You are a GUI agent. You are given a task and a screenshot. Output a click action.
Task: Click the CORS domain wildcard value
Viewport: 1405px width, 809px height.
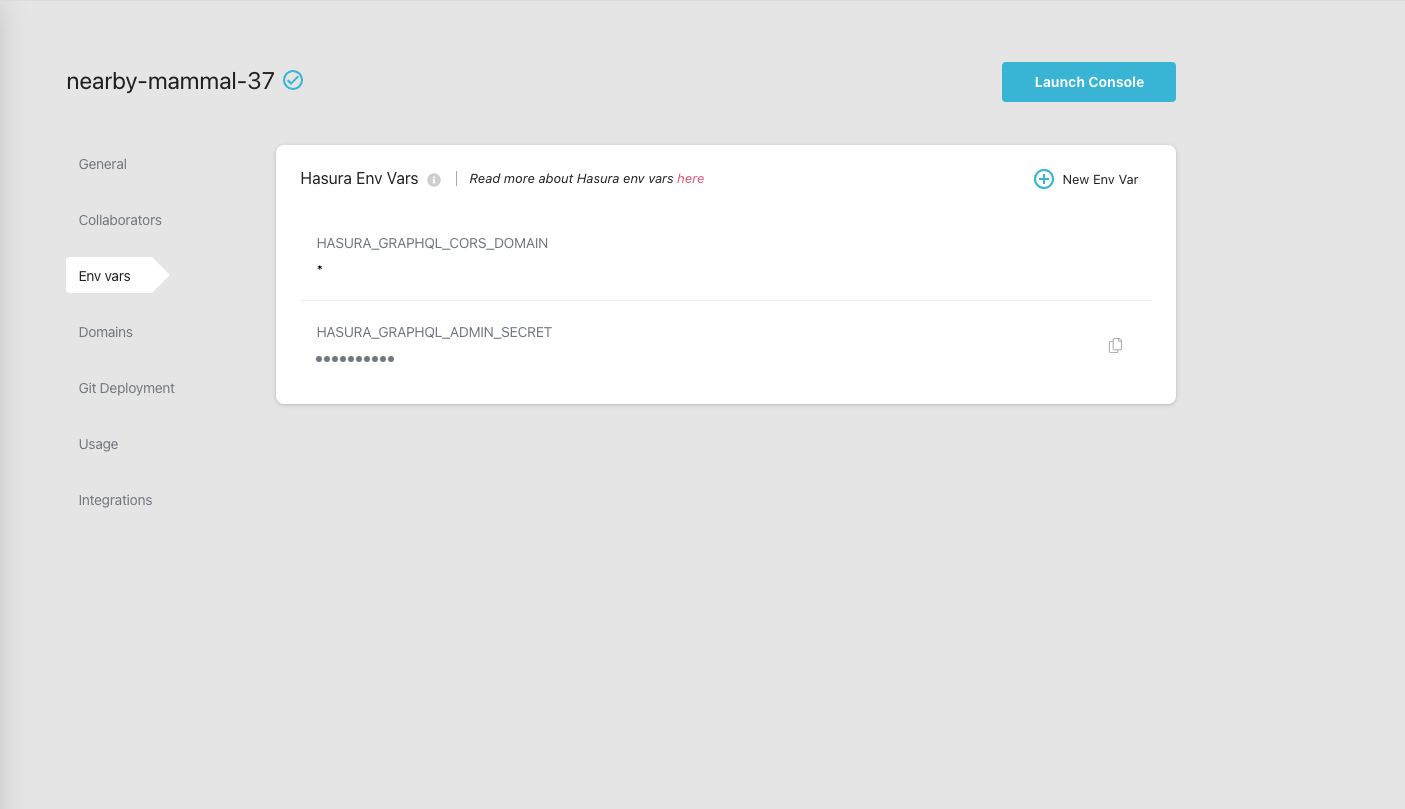coord(319,268)
